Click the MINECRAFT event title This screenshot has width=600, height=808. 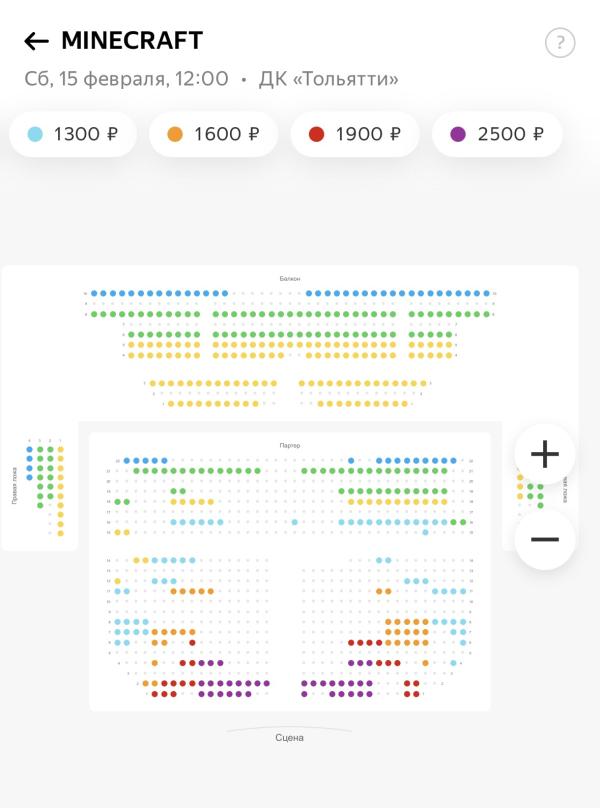(x=132, y=41)
